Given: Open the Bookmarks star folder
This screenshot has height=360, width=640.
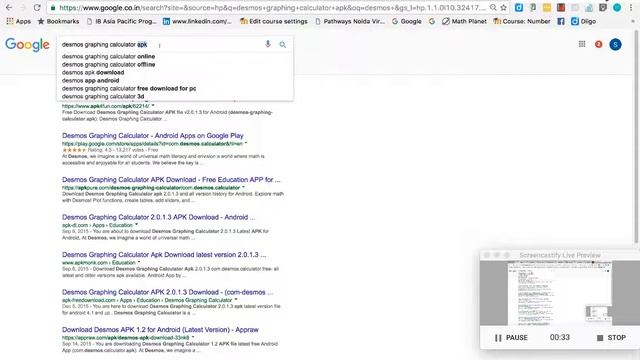Looking at the screenshot, I should 58,21.
